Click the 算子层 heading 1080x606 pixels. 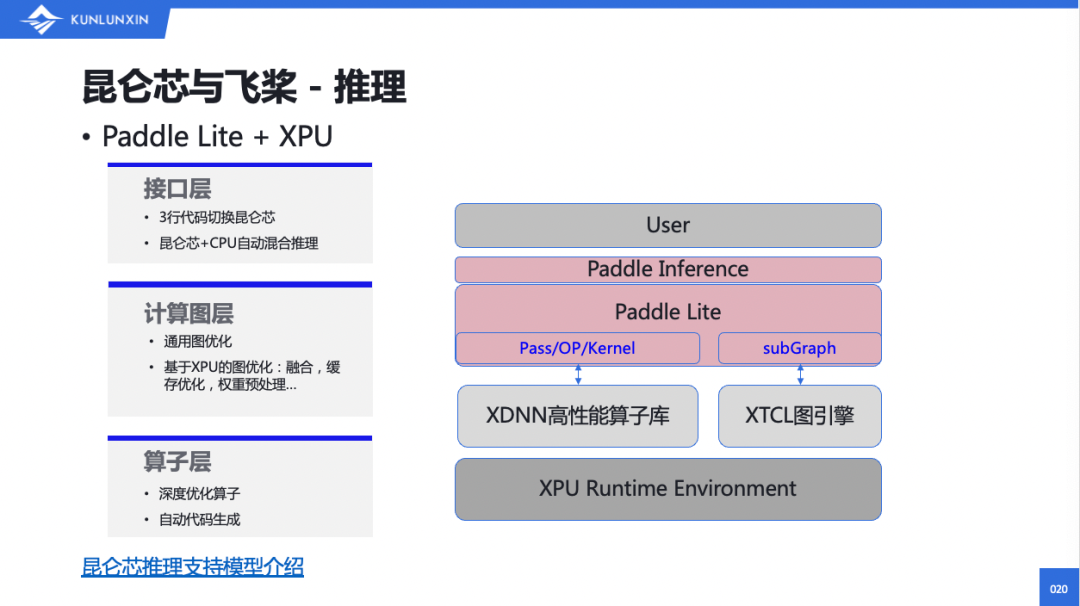[177, 461]
